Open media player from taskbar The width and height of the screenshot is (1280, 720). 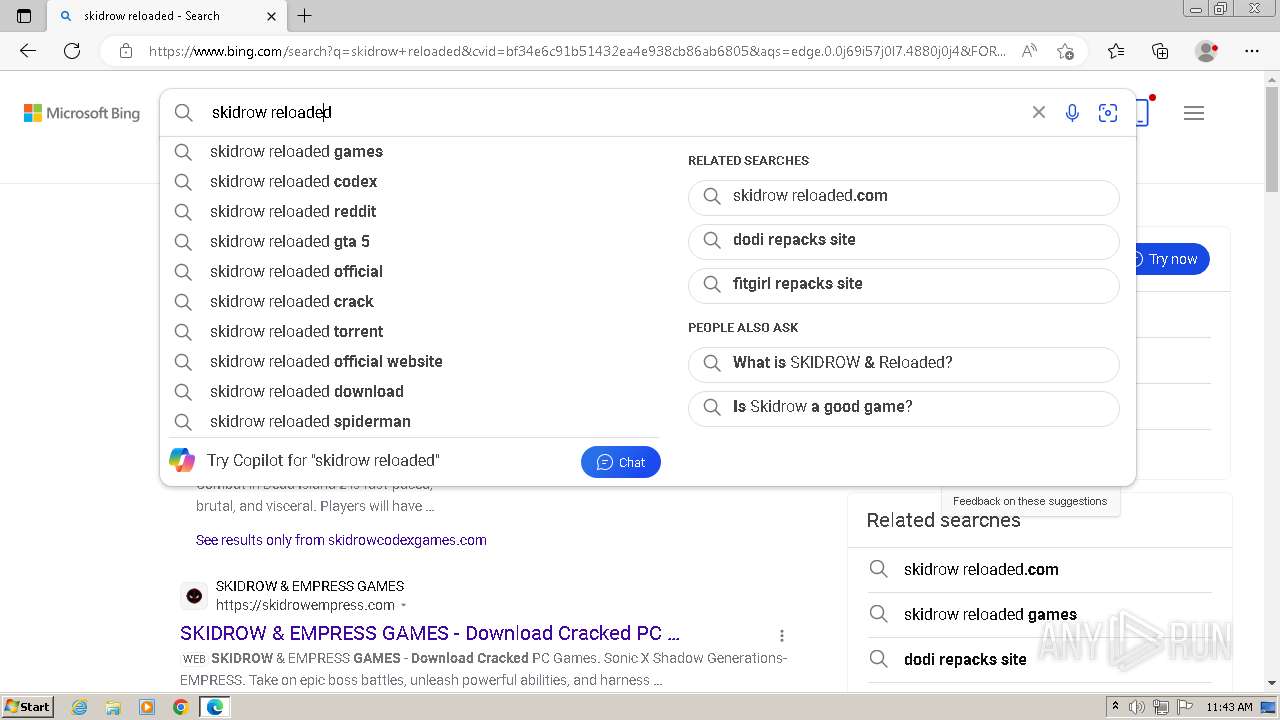coord(147,707)
